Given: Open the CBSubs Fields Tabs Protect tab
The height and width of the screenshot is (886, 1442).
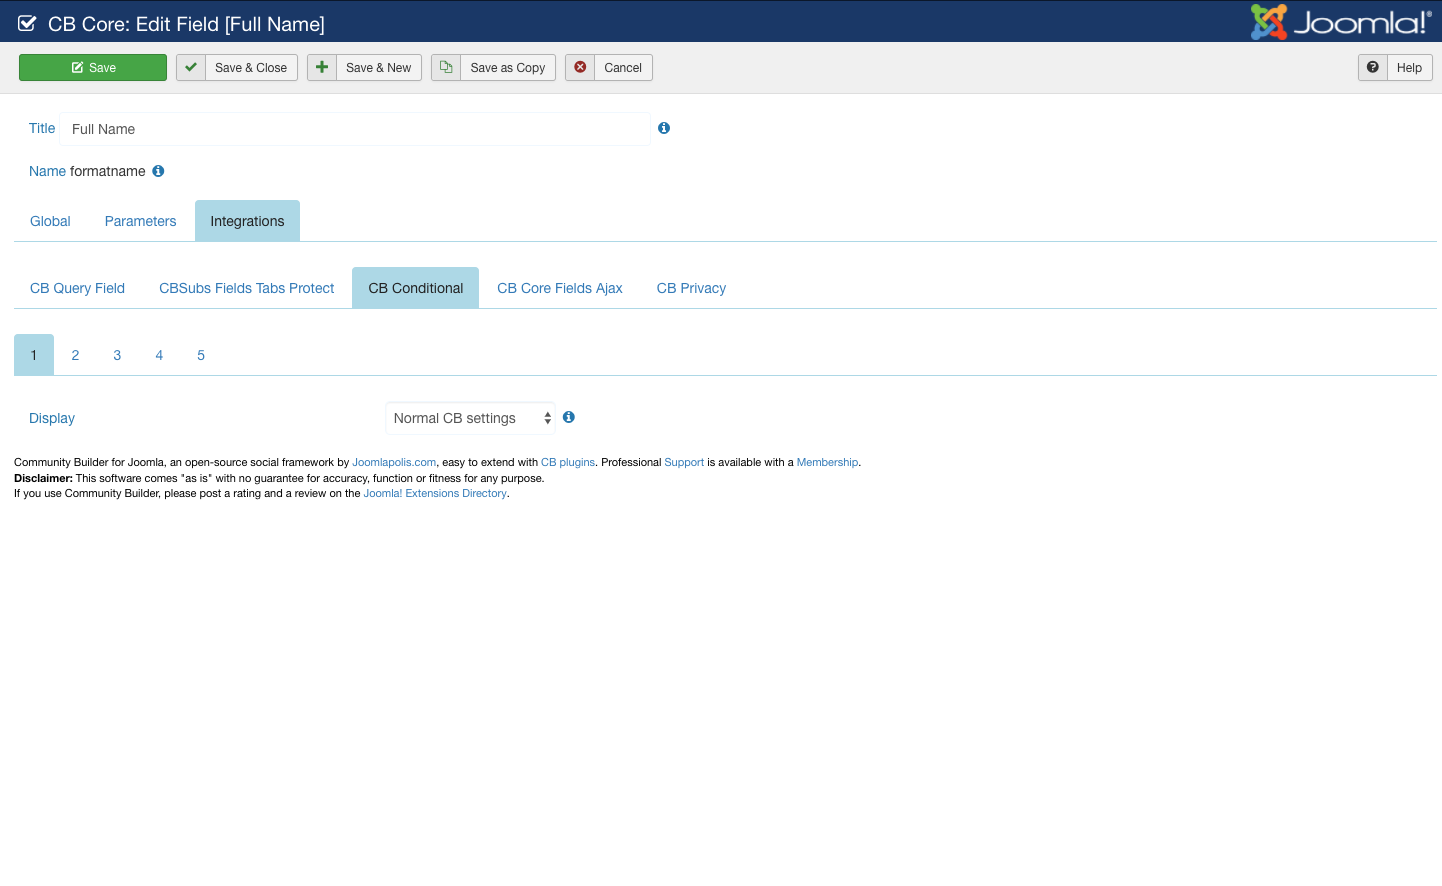Looking at the screenshot, I should [247, 288].
